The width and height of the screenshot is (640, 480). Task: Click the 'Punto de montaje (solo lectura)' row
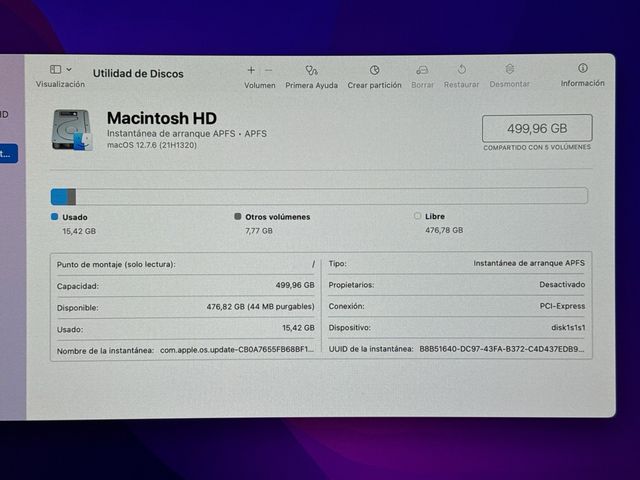point(186,264)
